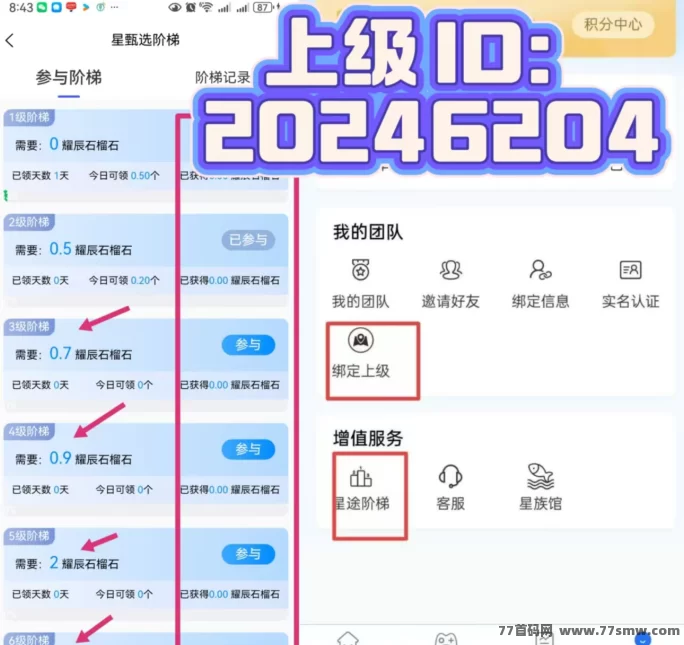Select the 5级阶梯 label
Screen dimensions: 684x645
click(29, 536)
